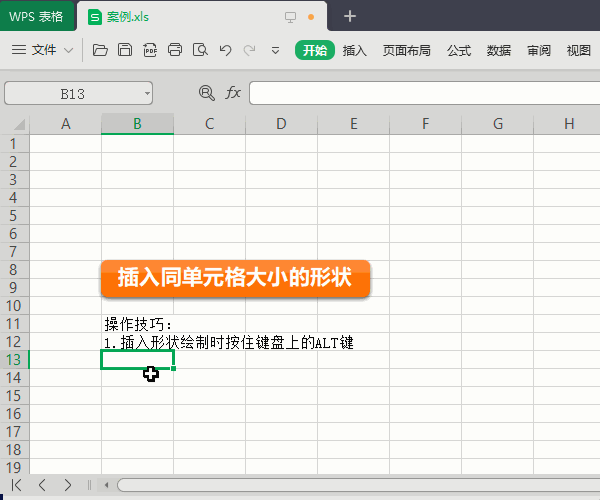
Task: Click the formula bar input field
Action: (x=420, y=93)
